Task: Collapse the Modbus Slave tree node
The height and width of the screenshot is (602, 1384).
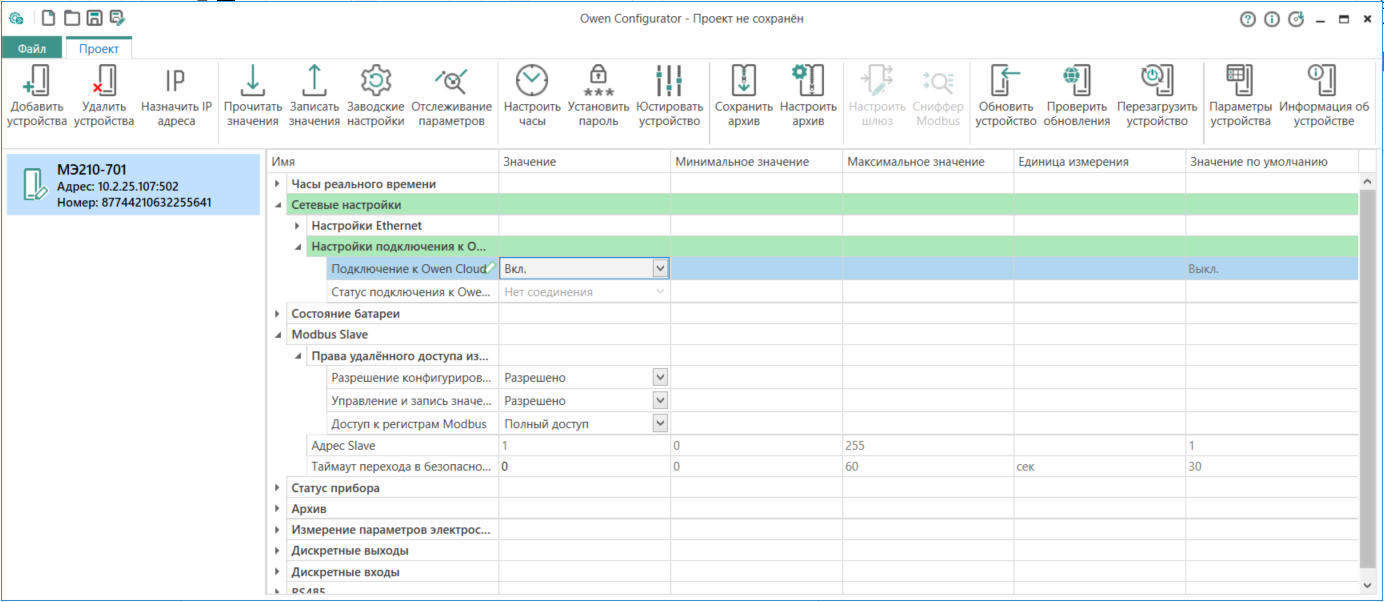Action: coord(277,335)
